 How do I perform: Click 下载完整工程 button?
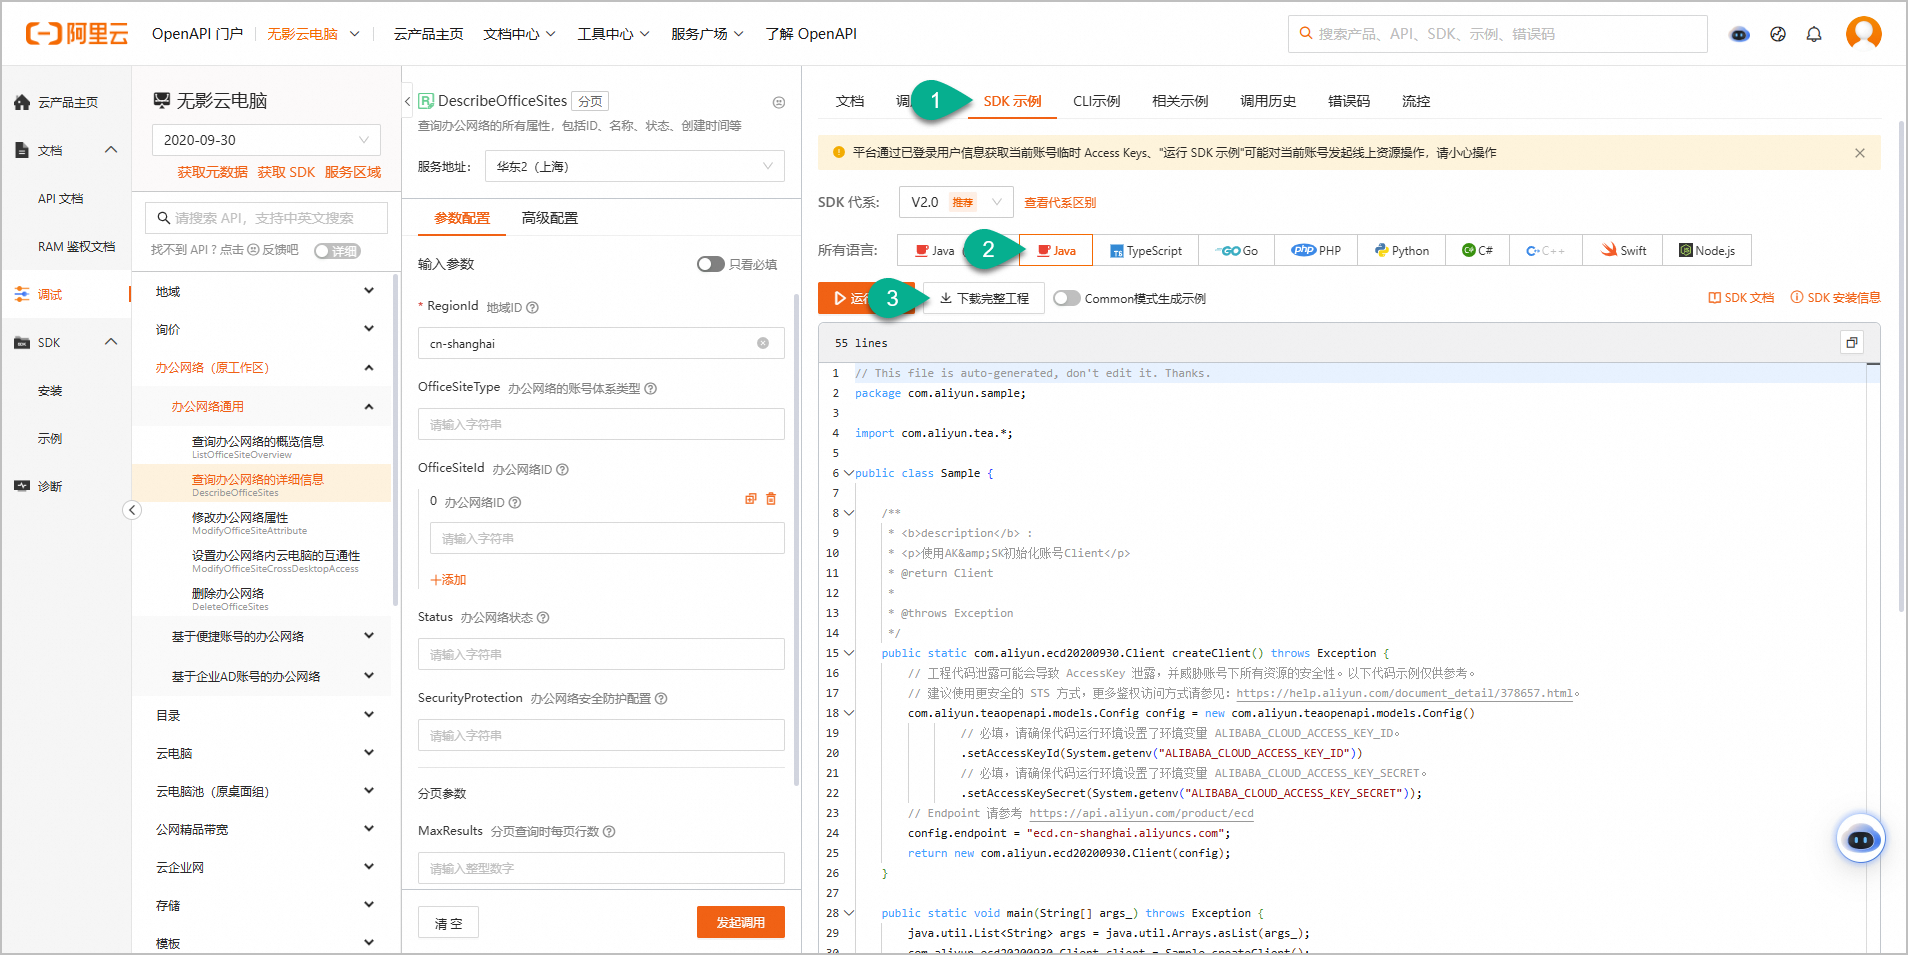(983, 298)
